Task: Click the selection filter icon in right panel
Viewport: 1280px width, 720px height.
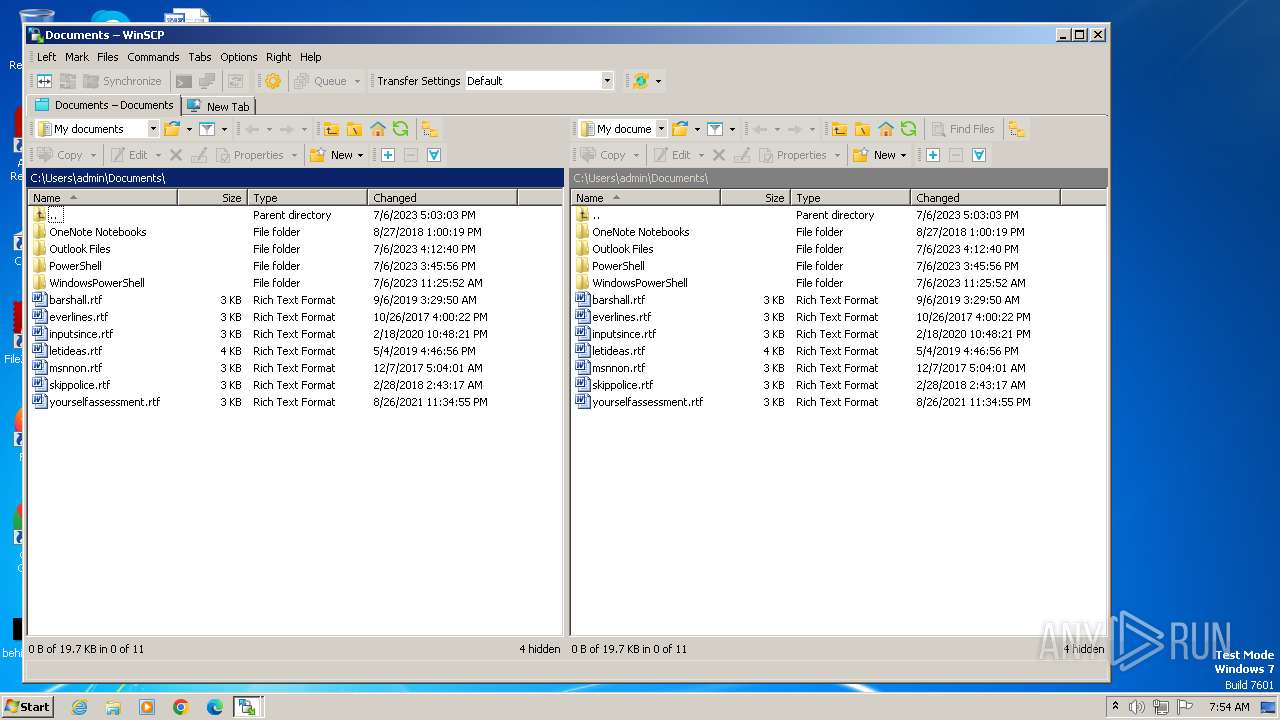Action: tap(979, 155)
